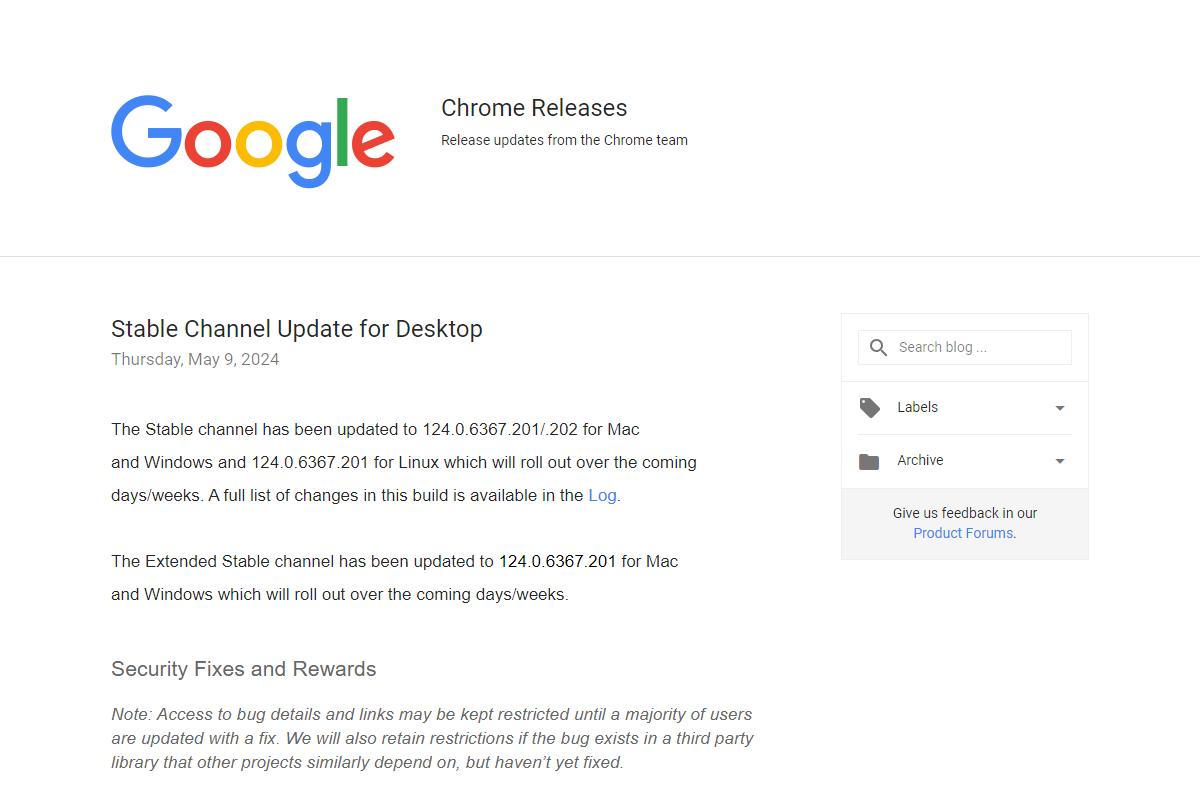This screenshot has height=800, width=1200.
Task: Open the Product Forums link
Action: click(963, 533)
